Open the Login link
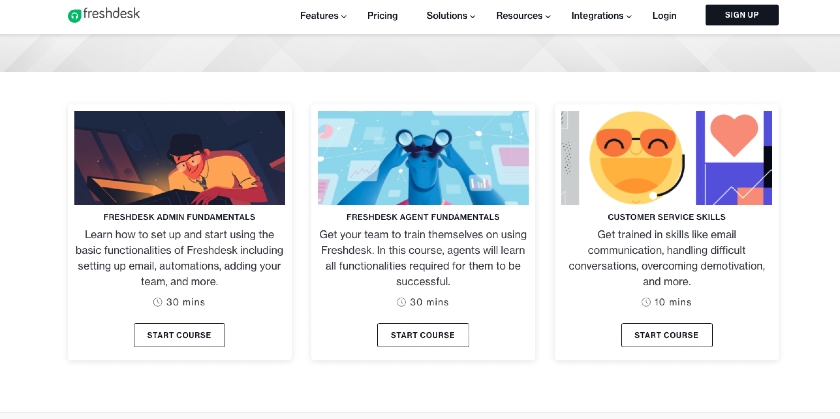This screenshot has width=840, height=419. pyautogui.click(x=664, y=16)
